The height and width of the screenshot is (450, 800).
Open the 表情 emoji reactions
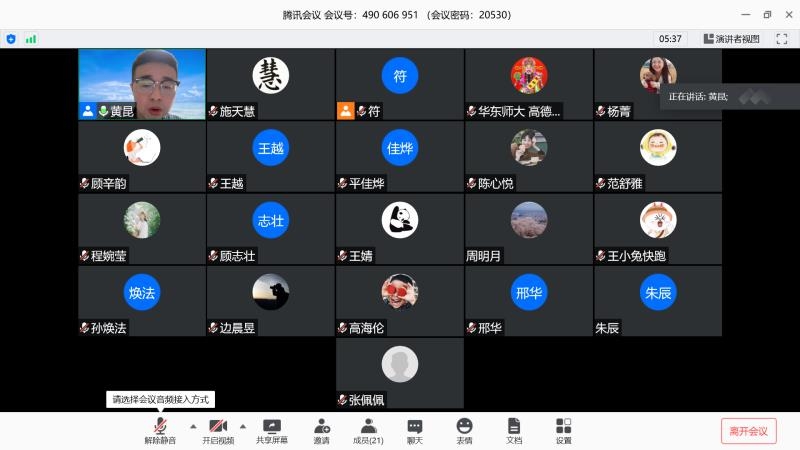click(x=464, y=430)
